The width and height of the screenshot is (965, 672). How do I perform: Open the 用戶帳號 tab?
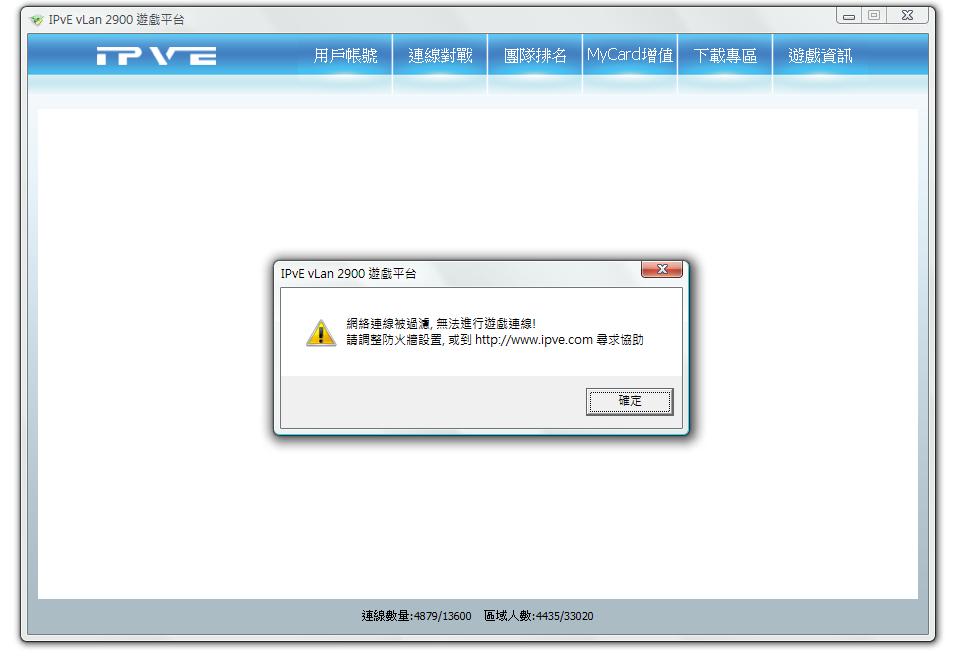pos(345,56)
